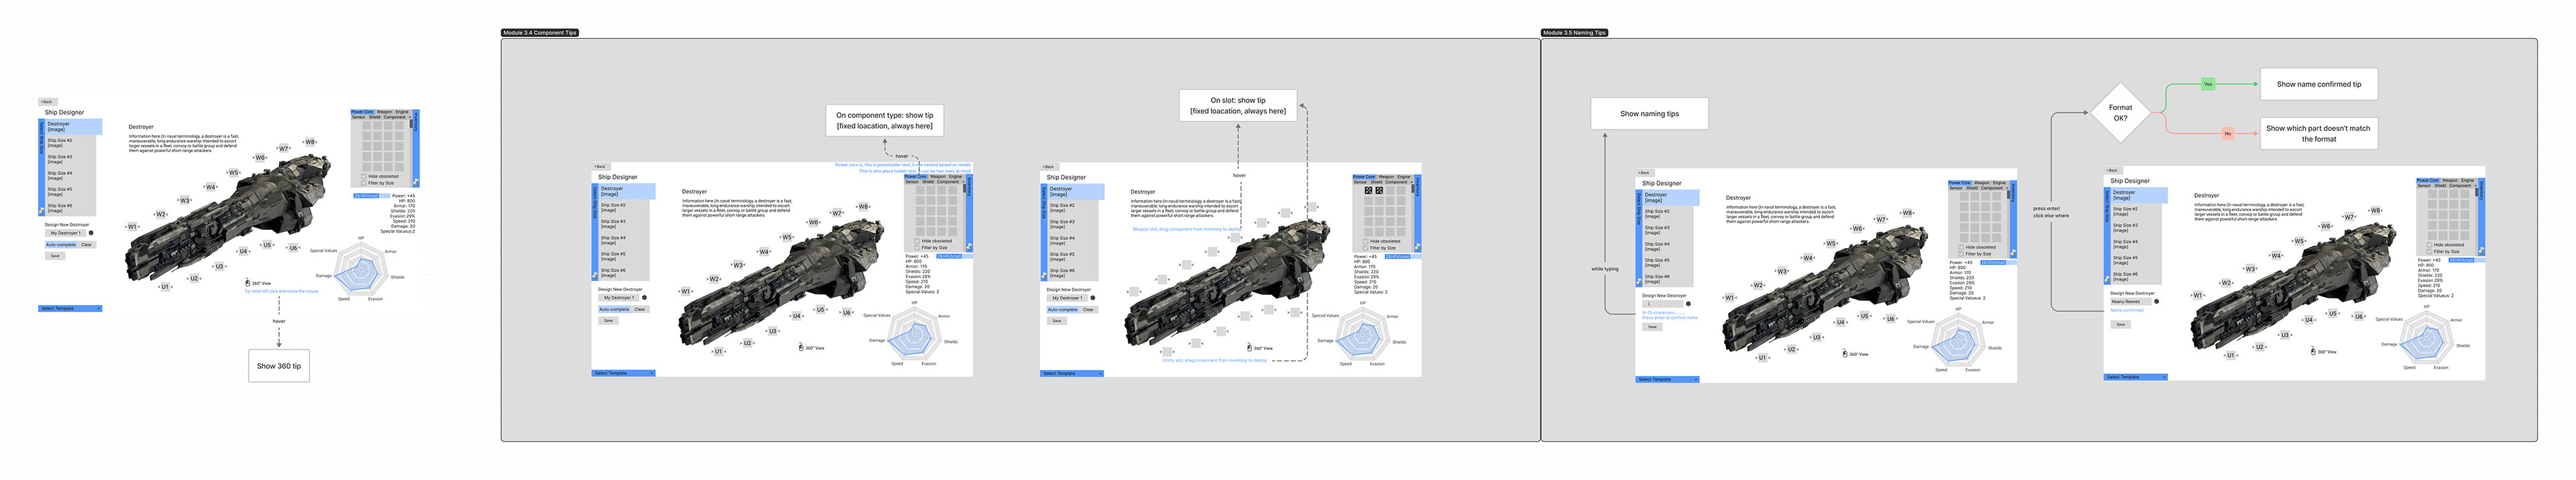Click the 360° View mouse icon in leftmost mockup
The image size is (2576, 480).
pyautogui.click(x=248, y=283)
